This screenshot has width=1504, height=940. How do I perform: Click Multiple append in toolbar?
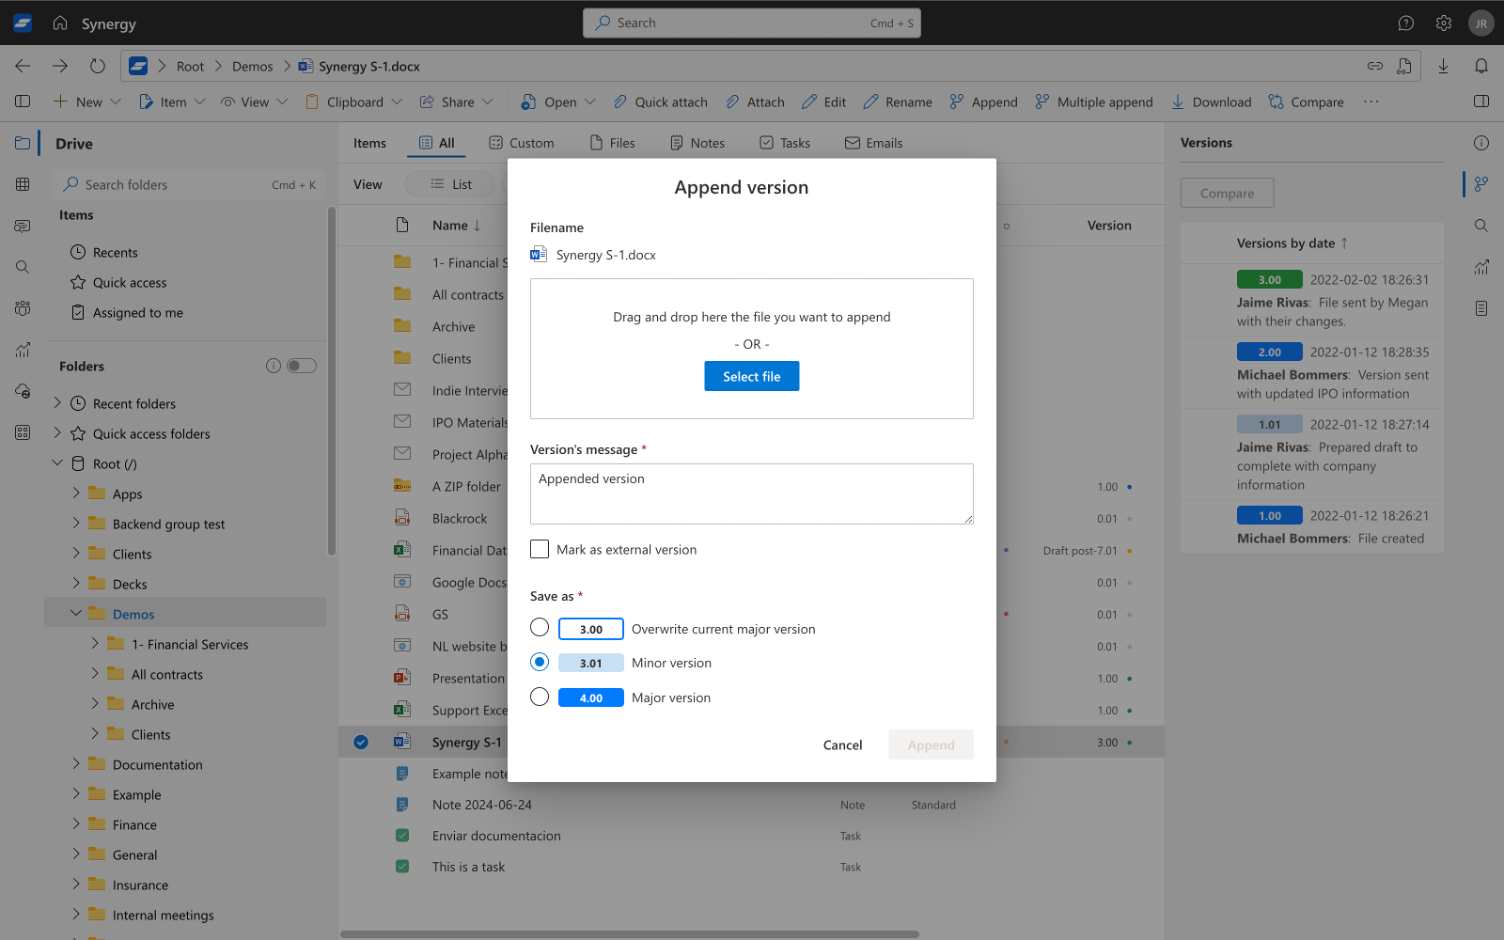[1094, 102]
